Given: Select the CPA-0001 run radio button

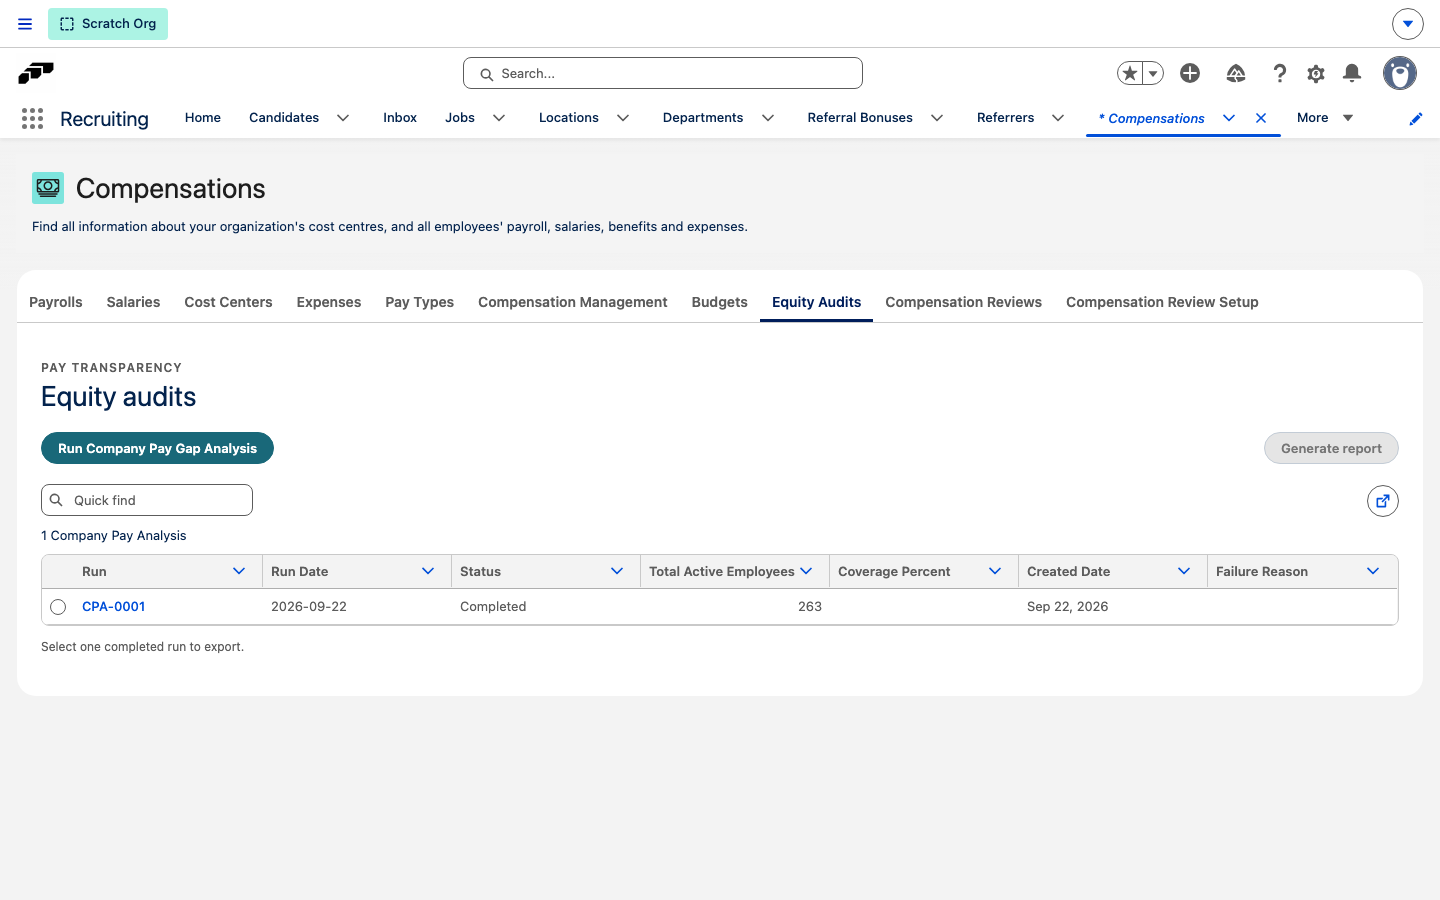Looking at the screenshot, I should (58, 607).
